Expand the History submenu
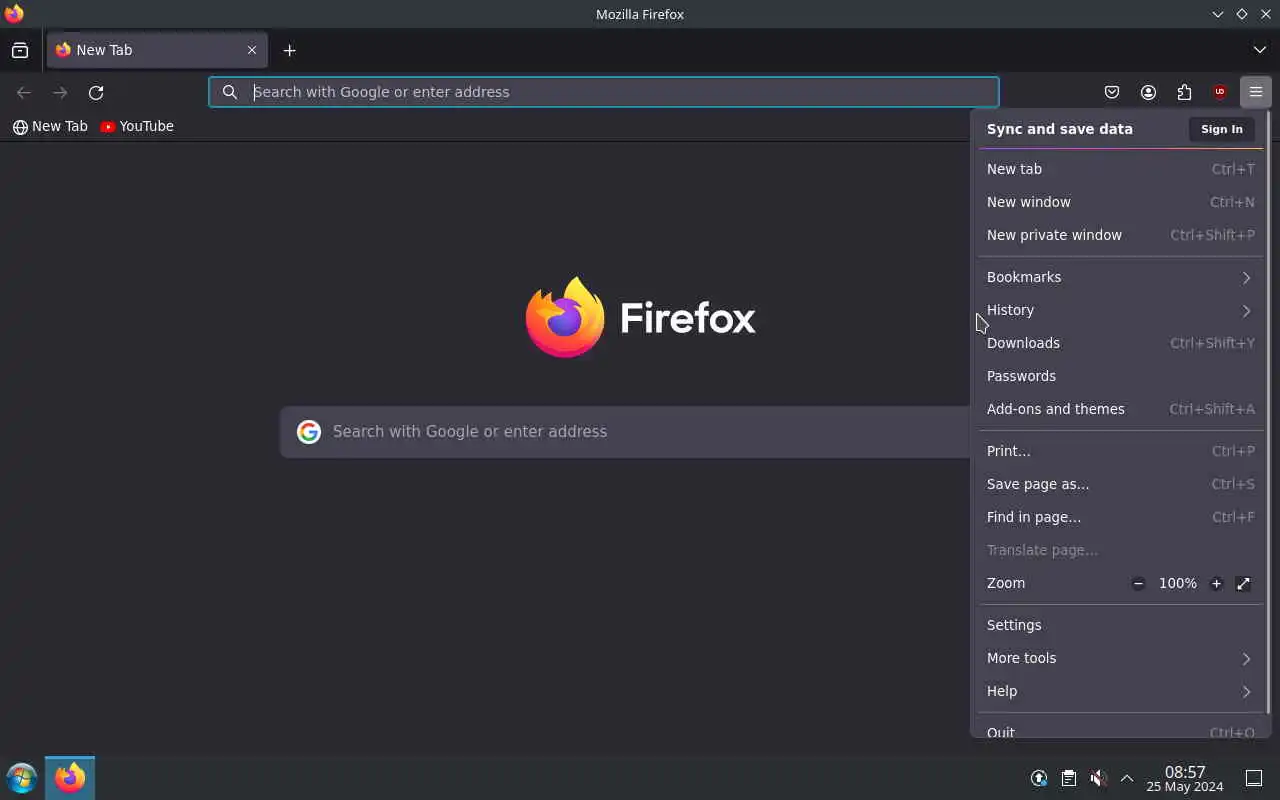 pyautogui.click(x=1120, y=310)
